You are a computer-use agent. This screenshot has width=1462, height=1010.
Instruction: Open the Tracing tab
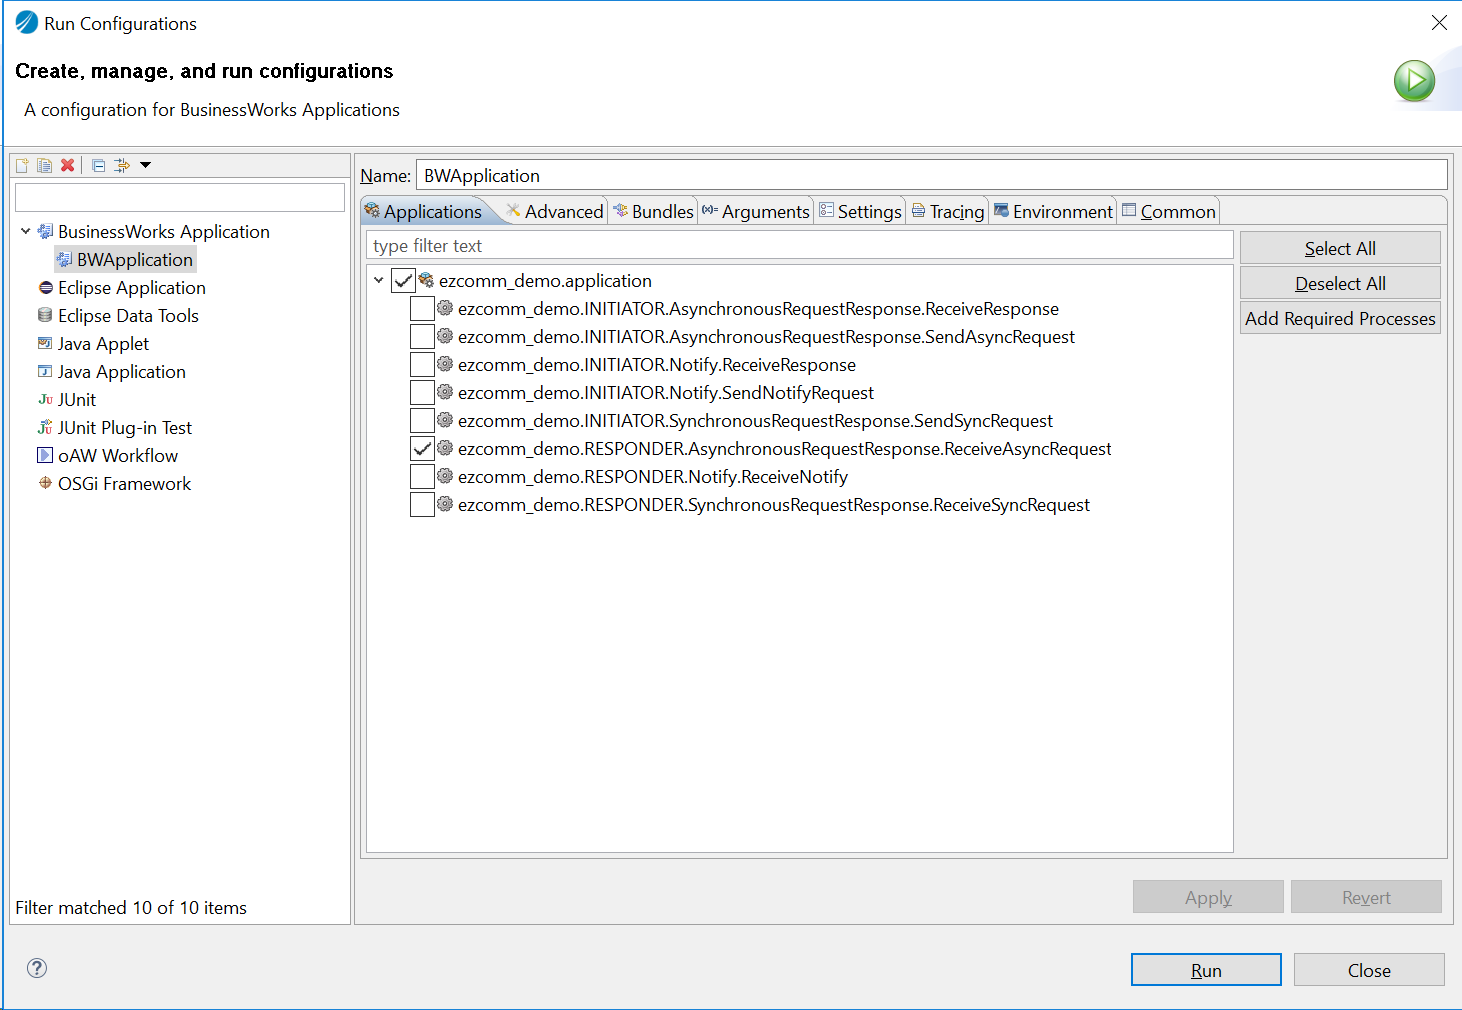[948, 211]
